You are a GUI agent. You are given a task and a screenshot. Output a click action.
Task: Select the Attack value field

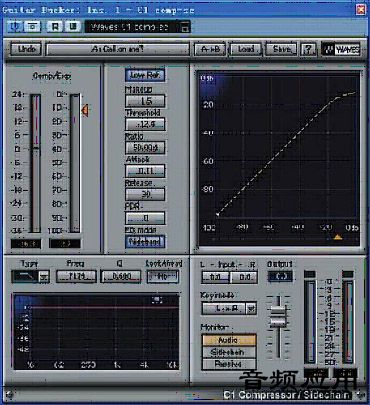pos(145,171)
